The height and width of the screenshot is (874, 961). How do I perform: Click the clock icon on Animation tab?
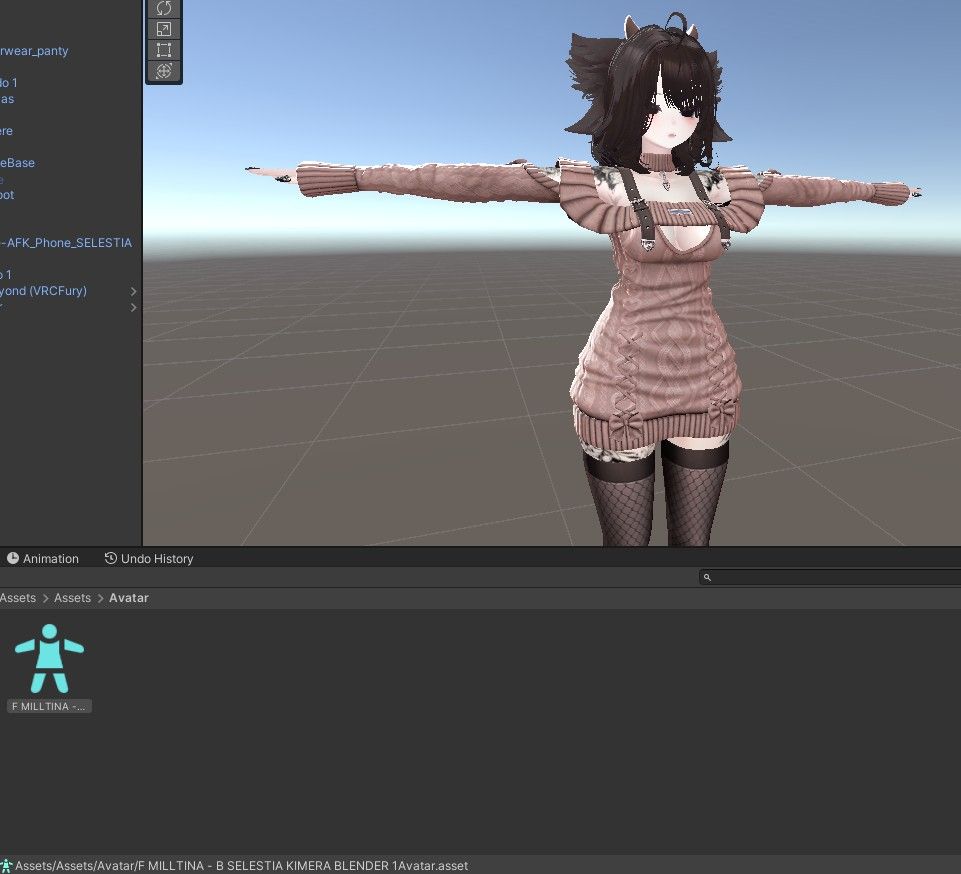tap(13, 558)
